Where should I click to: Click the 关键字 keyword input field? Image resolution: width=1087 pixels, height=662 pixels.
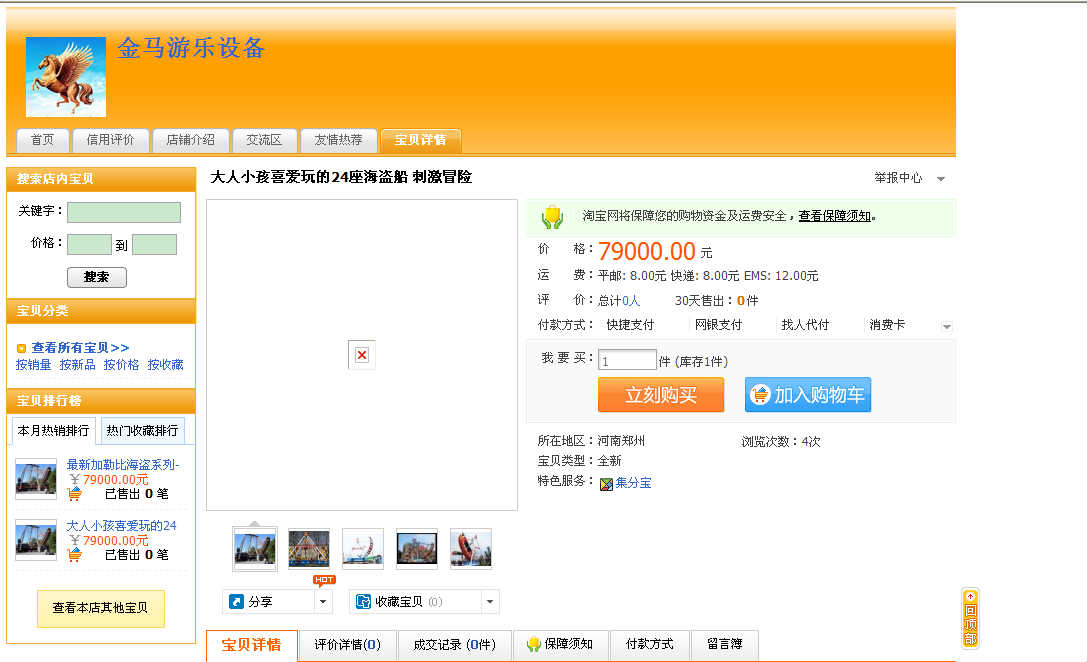tap(124, 212)
